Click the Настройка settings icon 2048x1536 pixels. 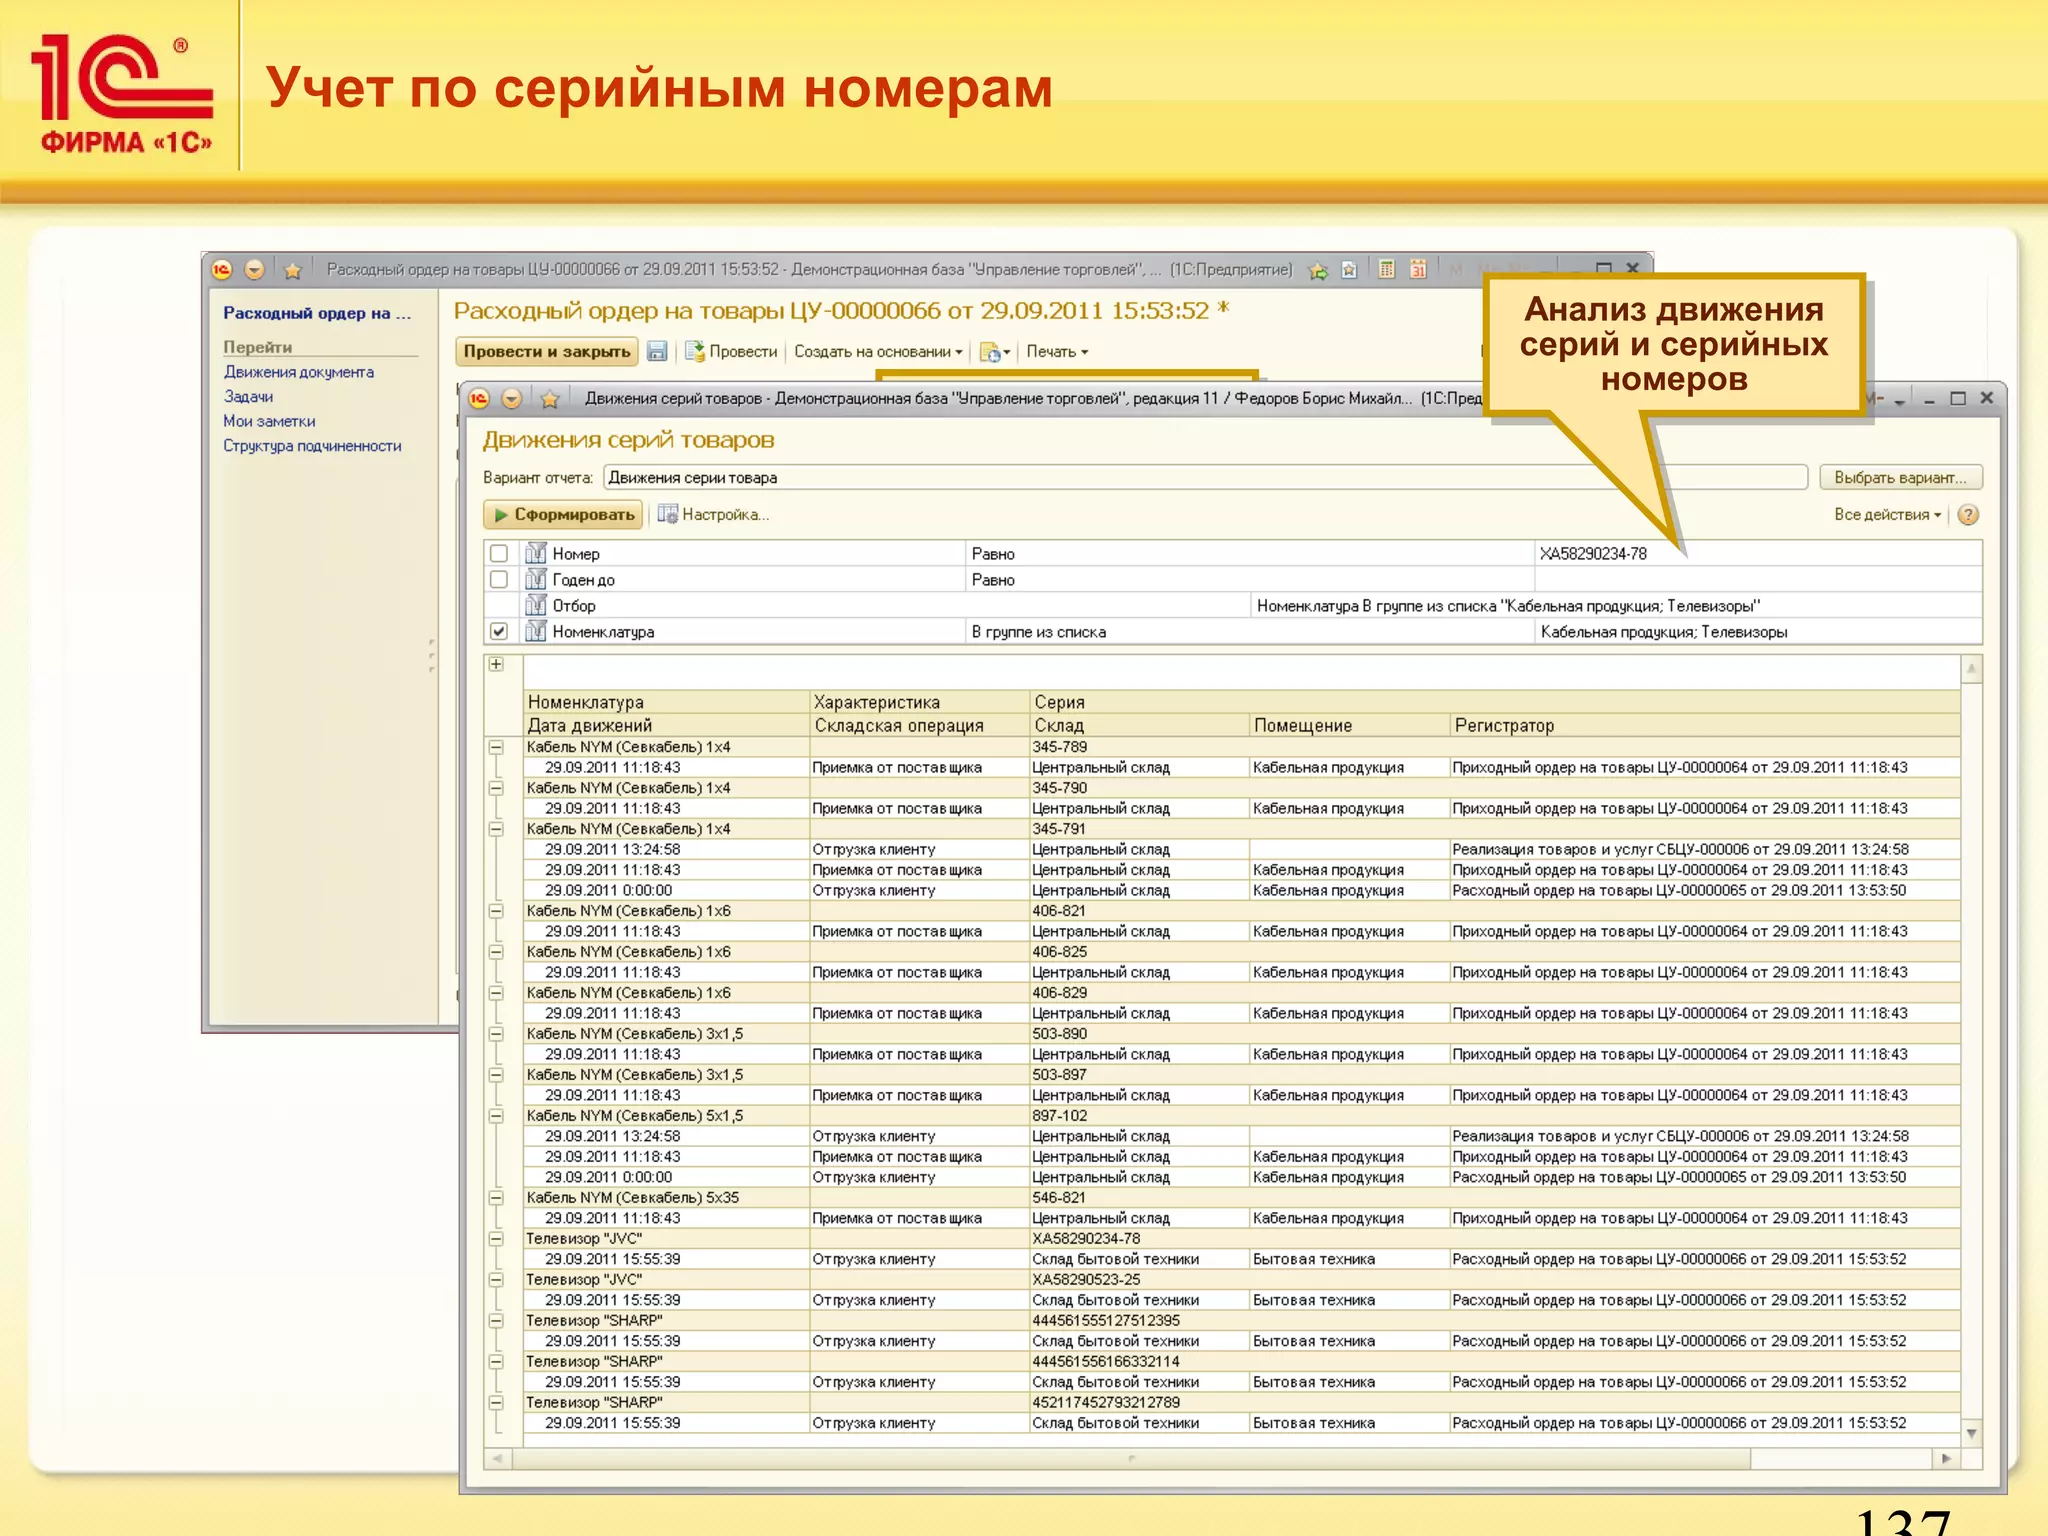668,514
